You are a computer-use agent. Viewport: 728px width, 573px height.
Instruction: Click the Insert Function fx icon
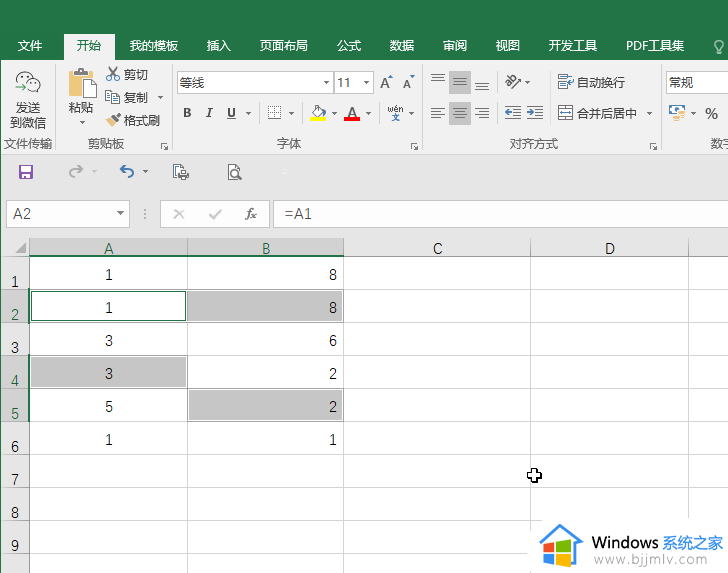coord(251,214)
